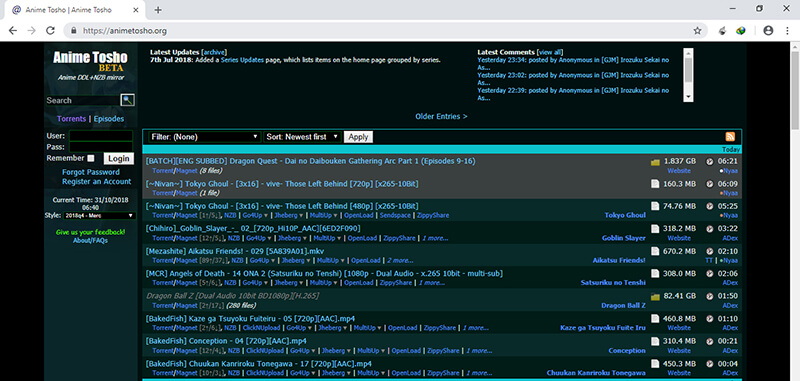Click the page vertical scrollbar thumb
This screenshot has height=381, width=800.
795,90
